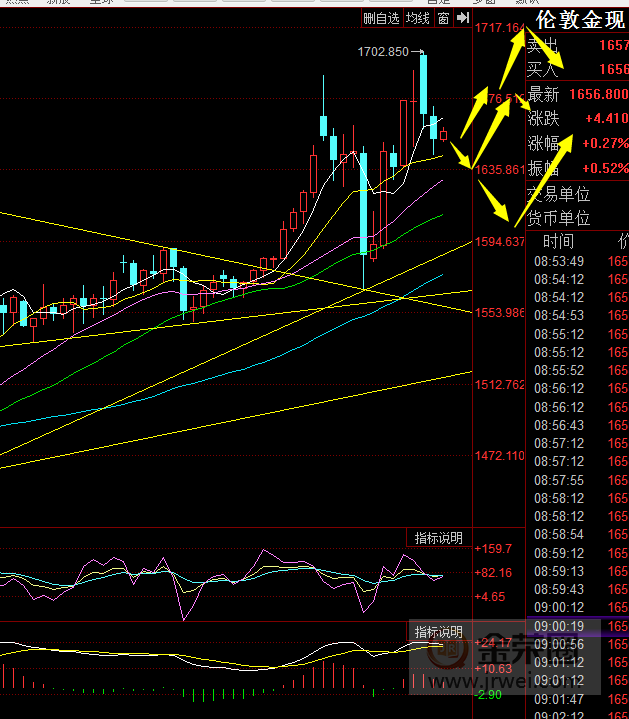Click the 时间 column header
Image resolution: width=629 pixels, height=719 pixels.
point(558,241)
